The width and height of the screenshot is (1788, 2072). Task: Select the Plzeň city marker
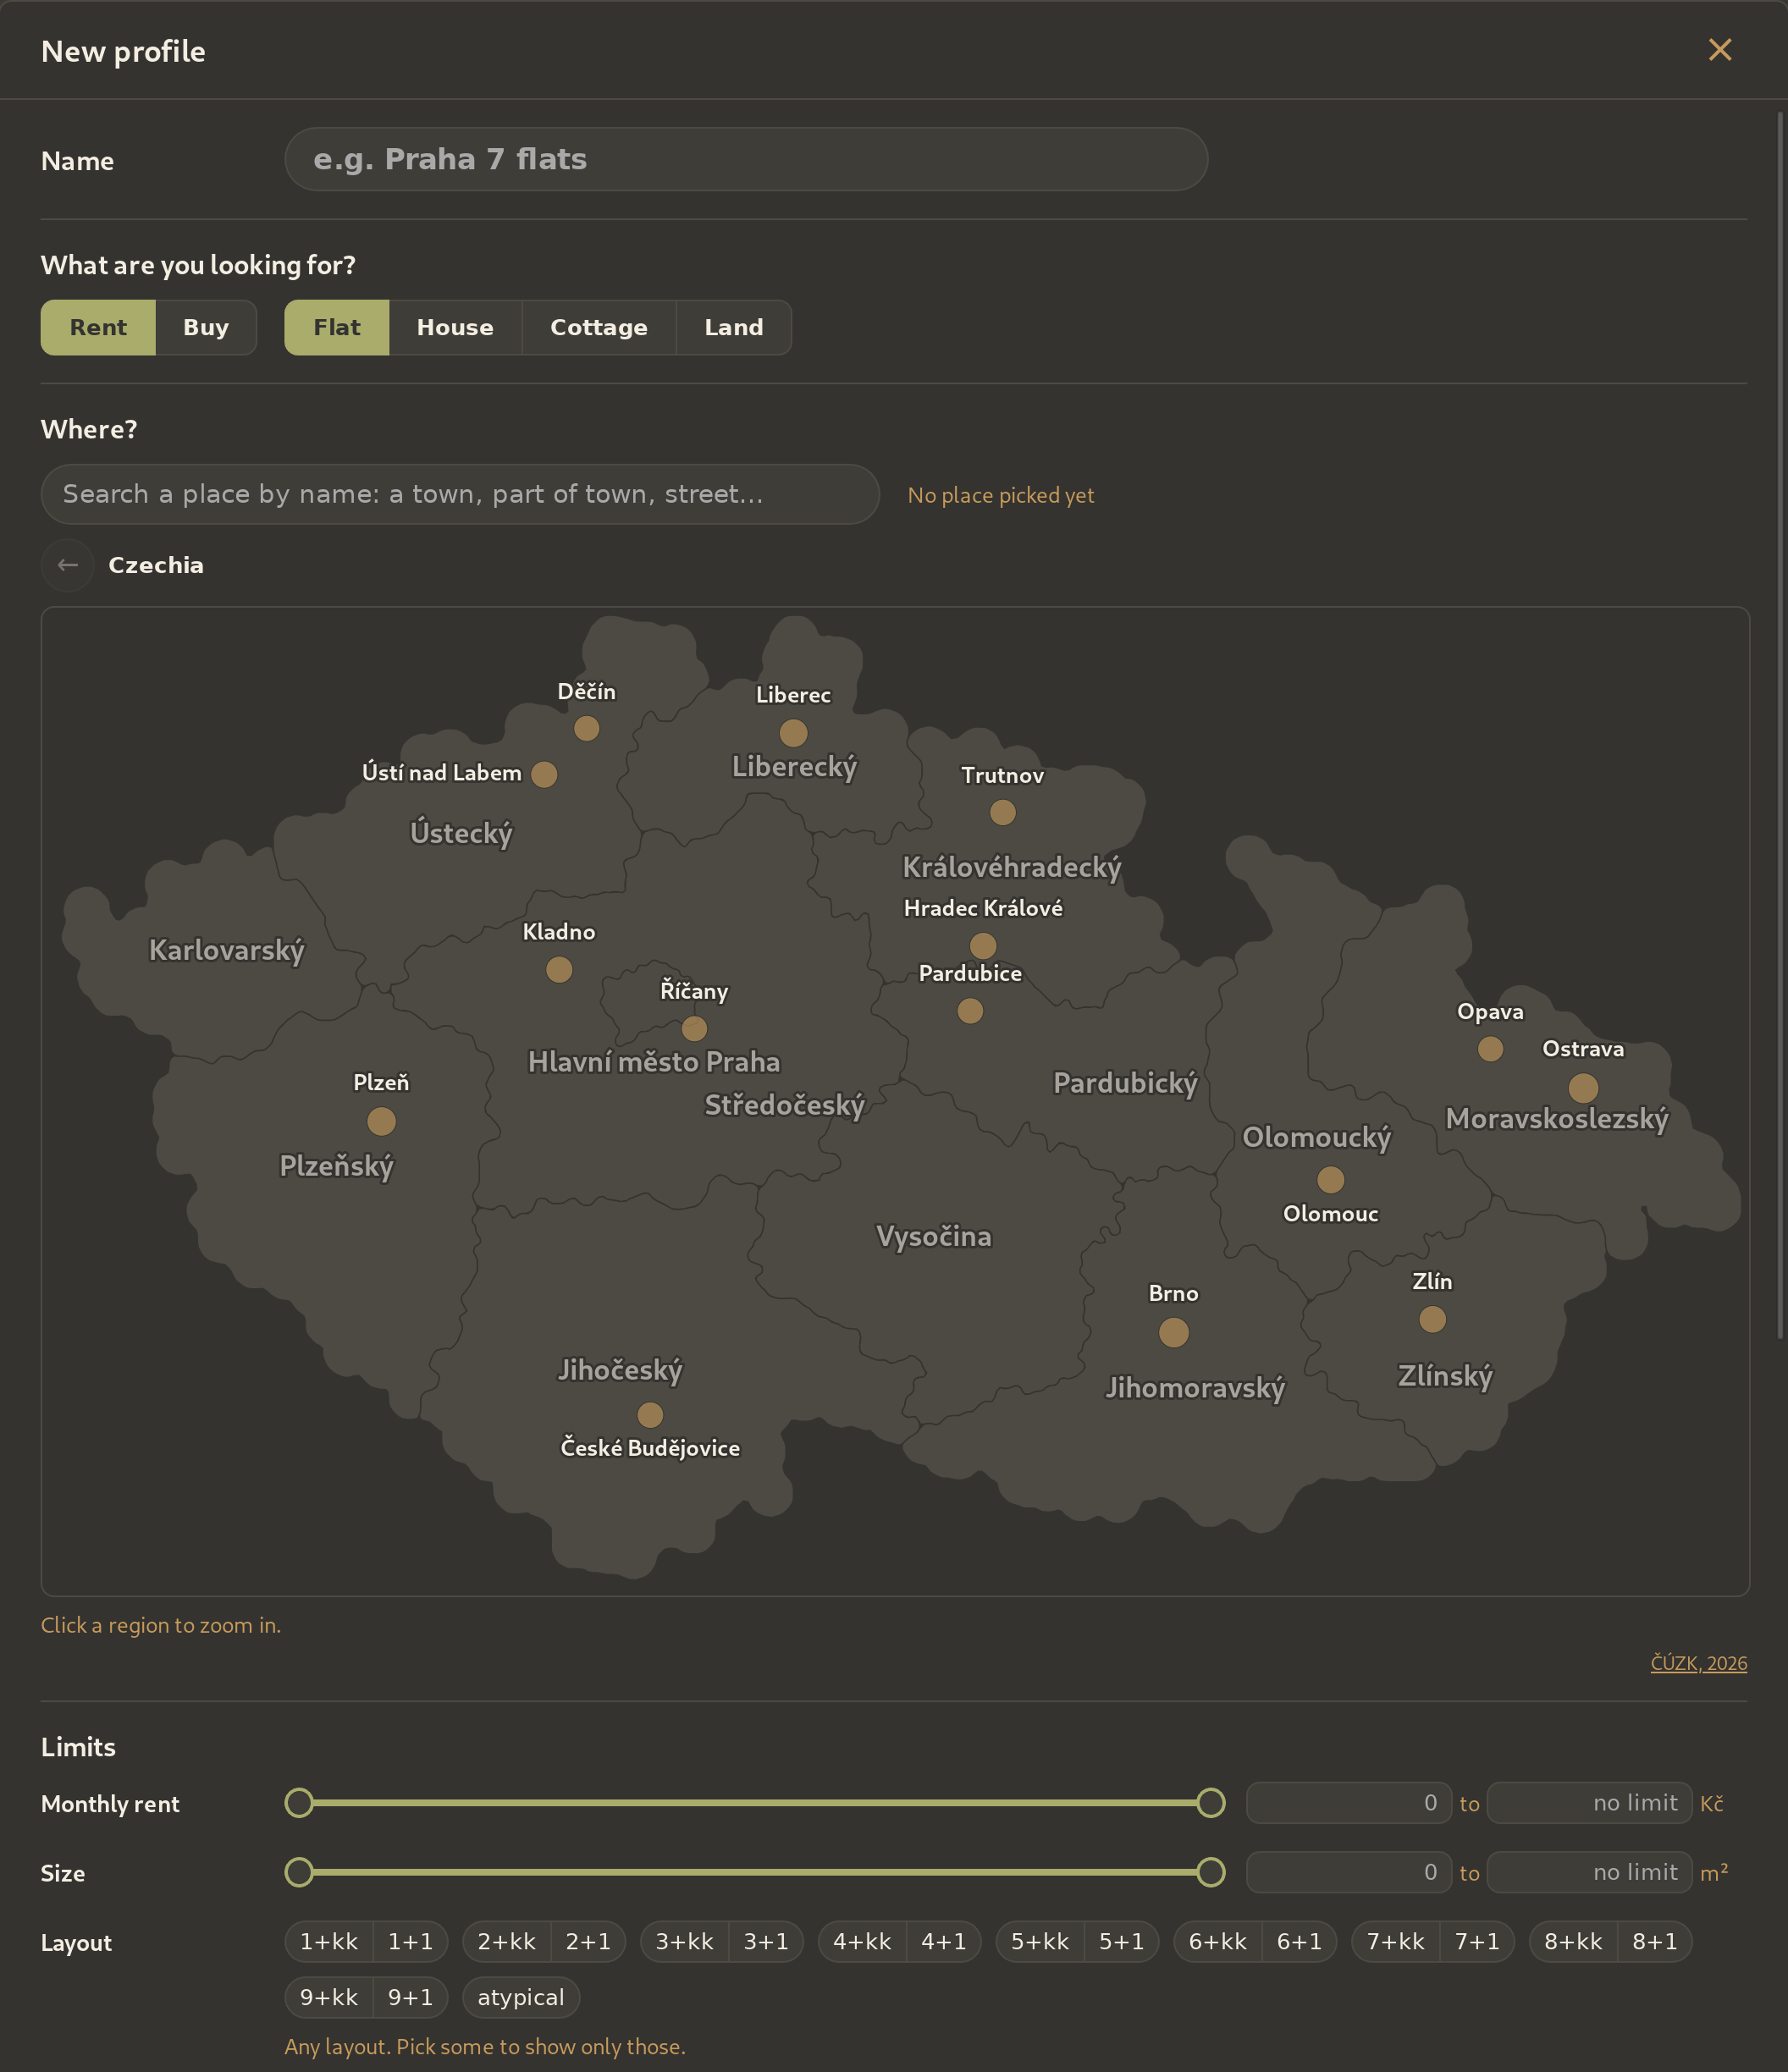point(381,1121)
